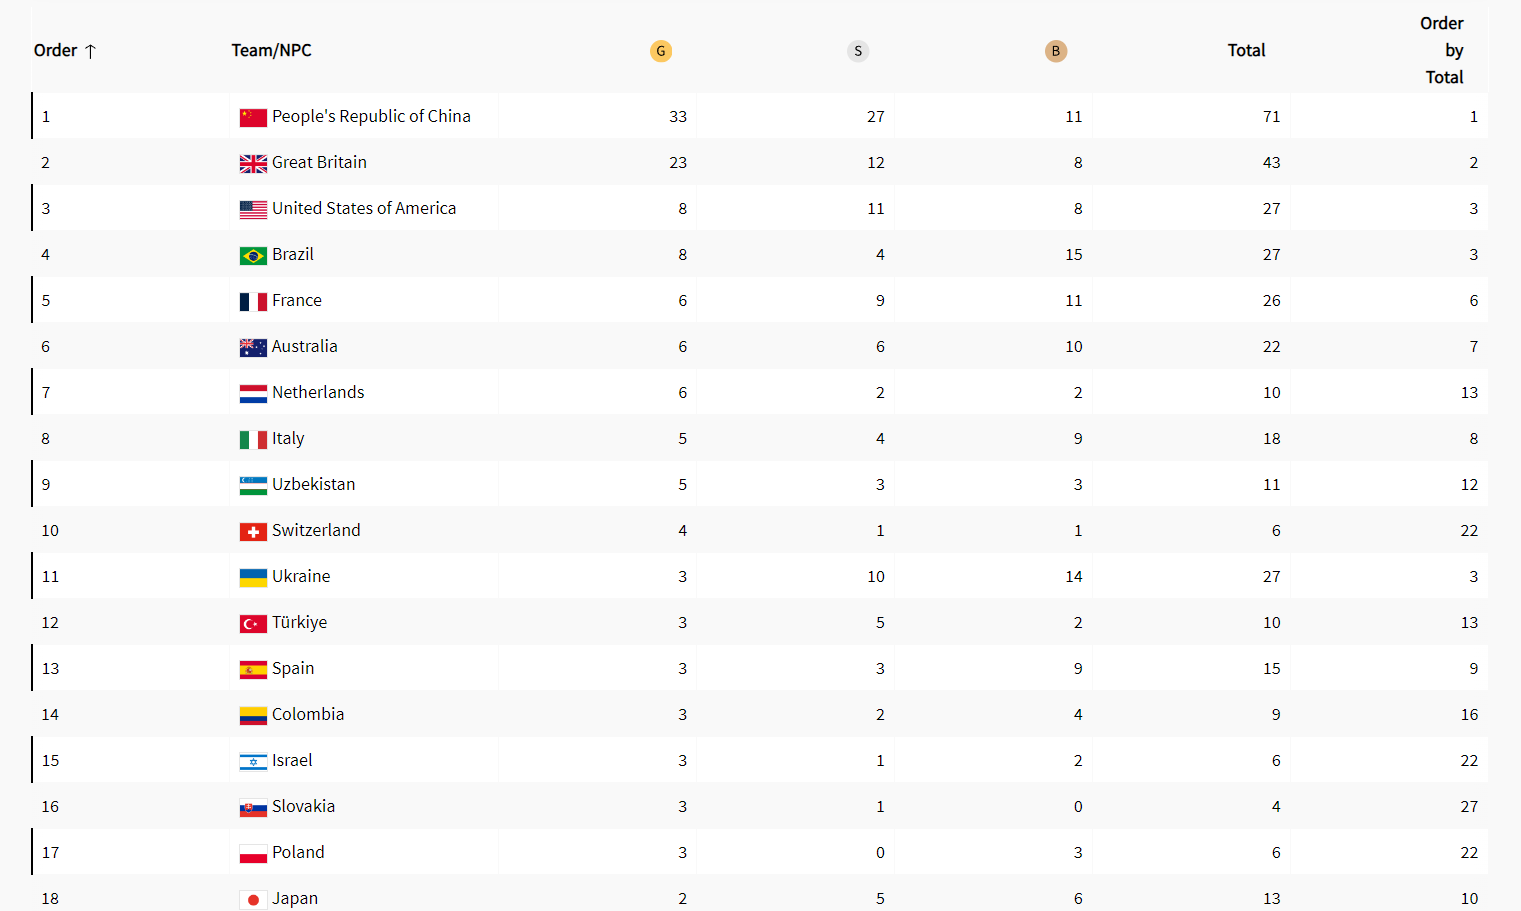Click the Japan flag icon
Image resolution: width=1521 pixels, height=911 pixels.
(x=253, y=899)
